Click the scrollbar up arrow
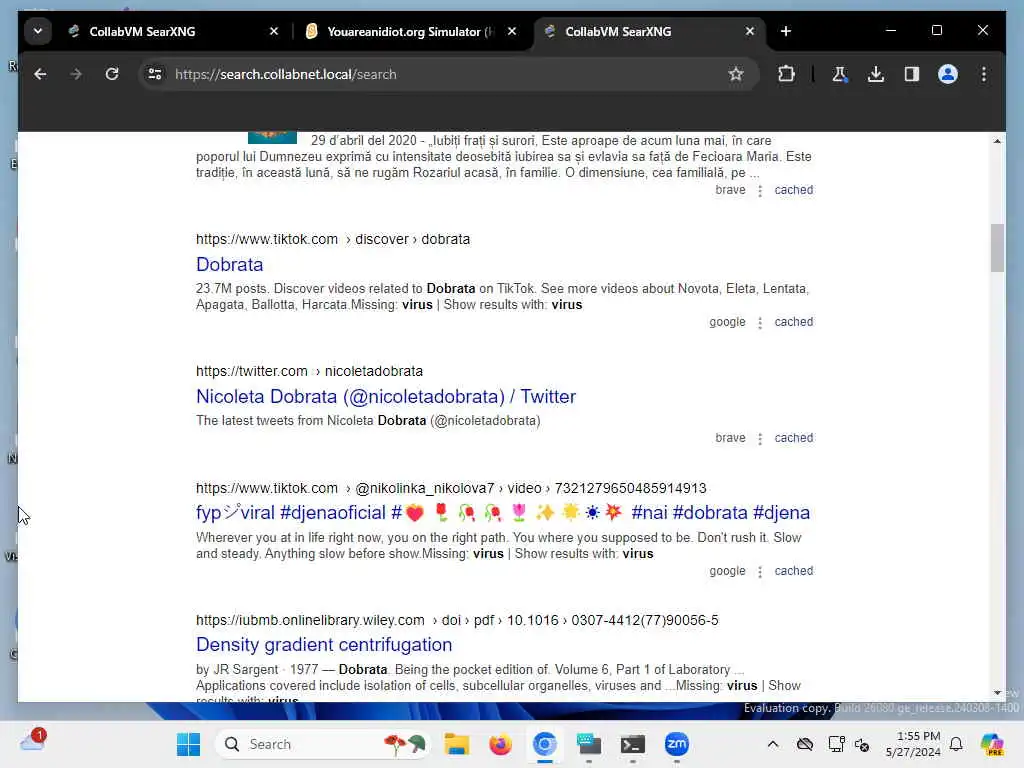 pos(997,141)
